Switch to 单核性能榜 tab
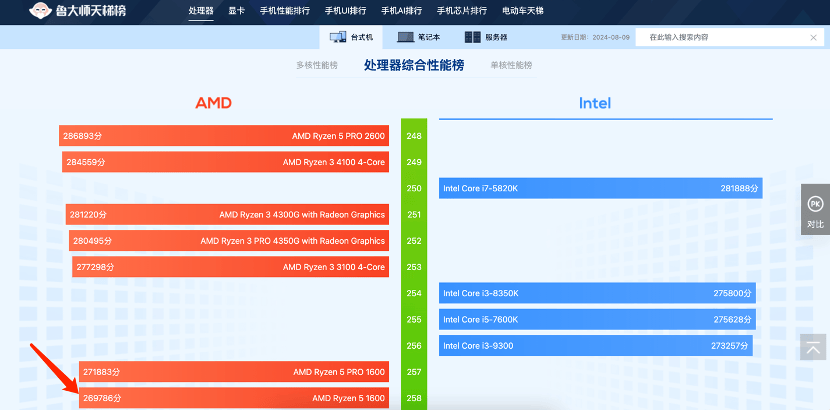The height and width of the screenshot is (410, 830). [x=511, y=65]
